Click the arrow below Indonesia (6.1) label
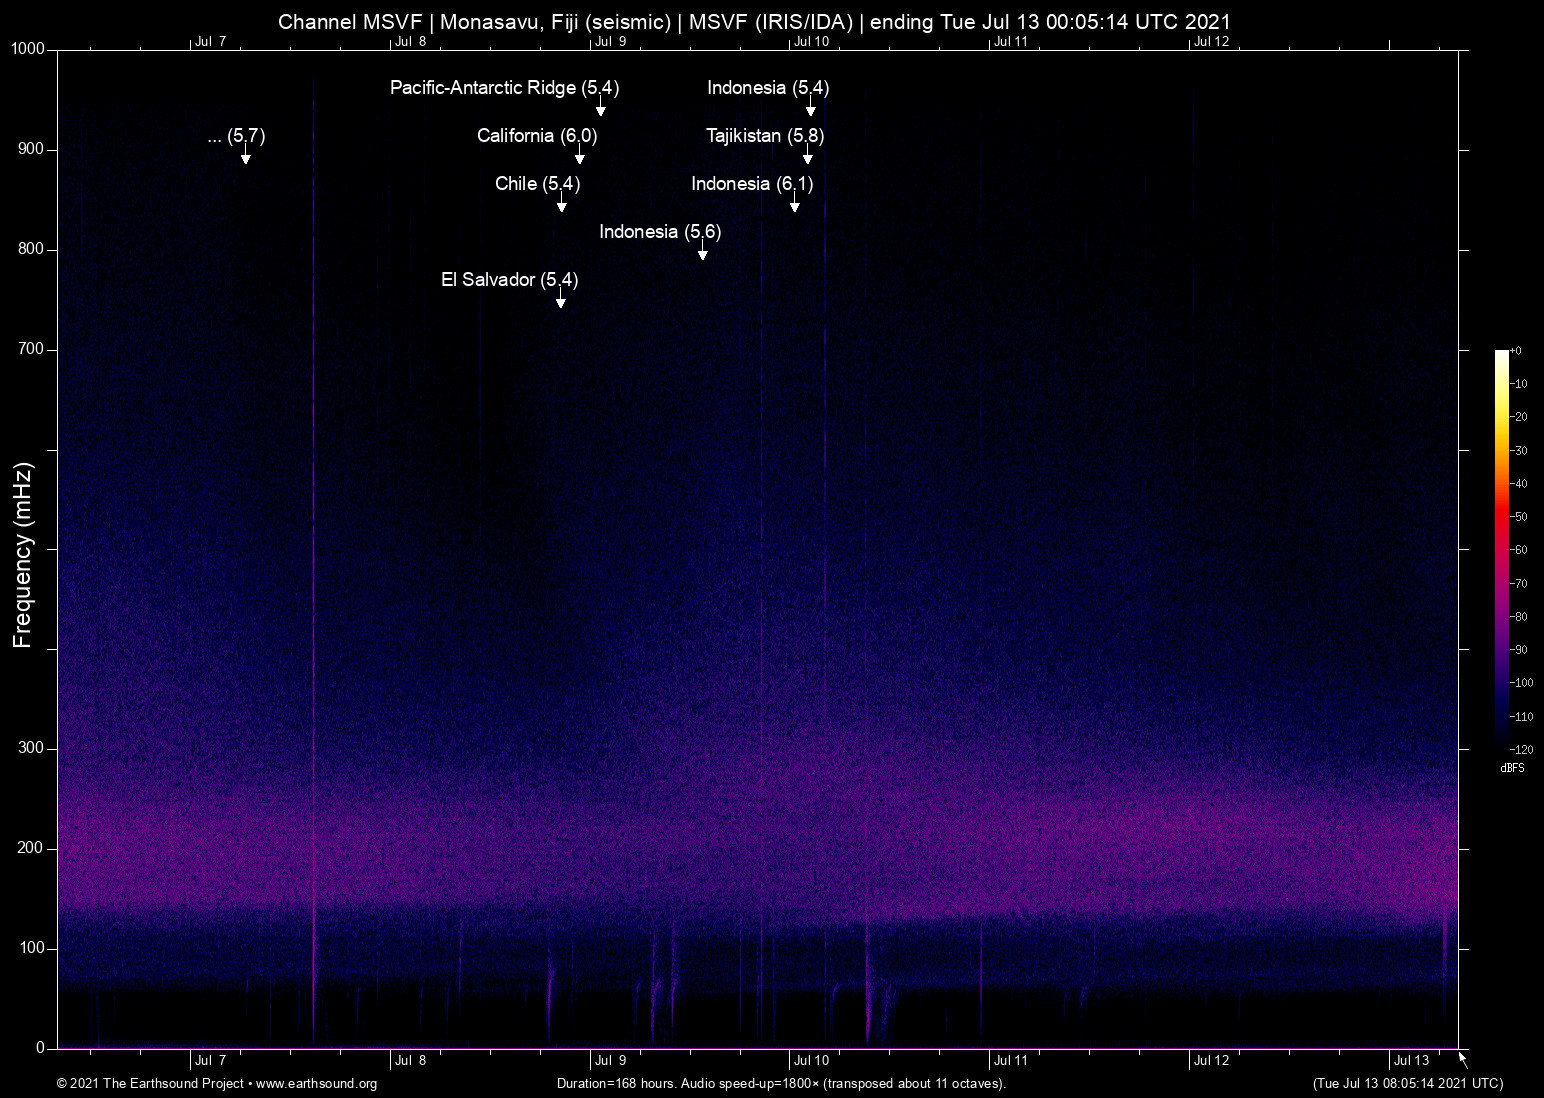Viewport: 1544px width, 1098px height. coord(794,205)
